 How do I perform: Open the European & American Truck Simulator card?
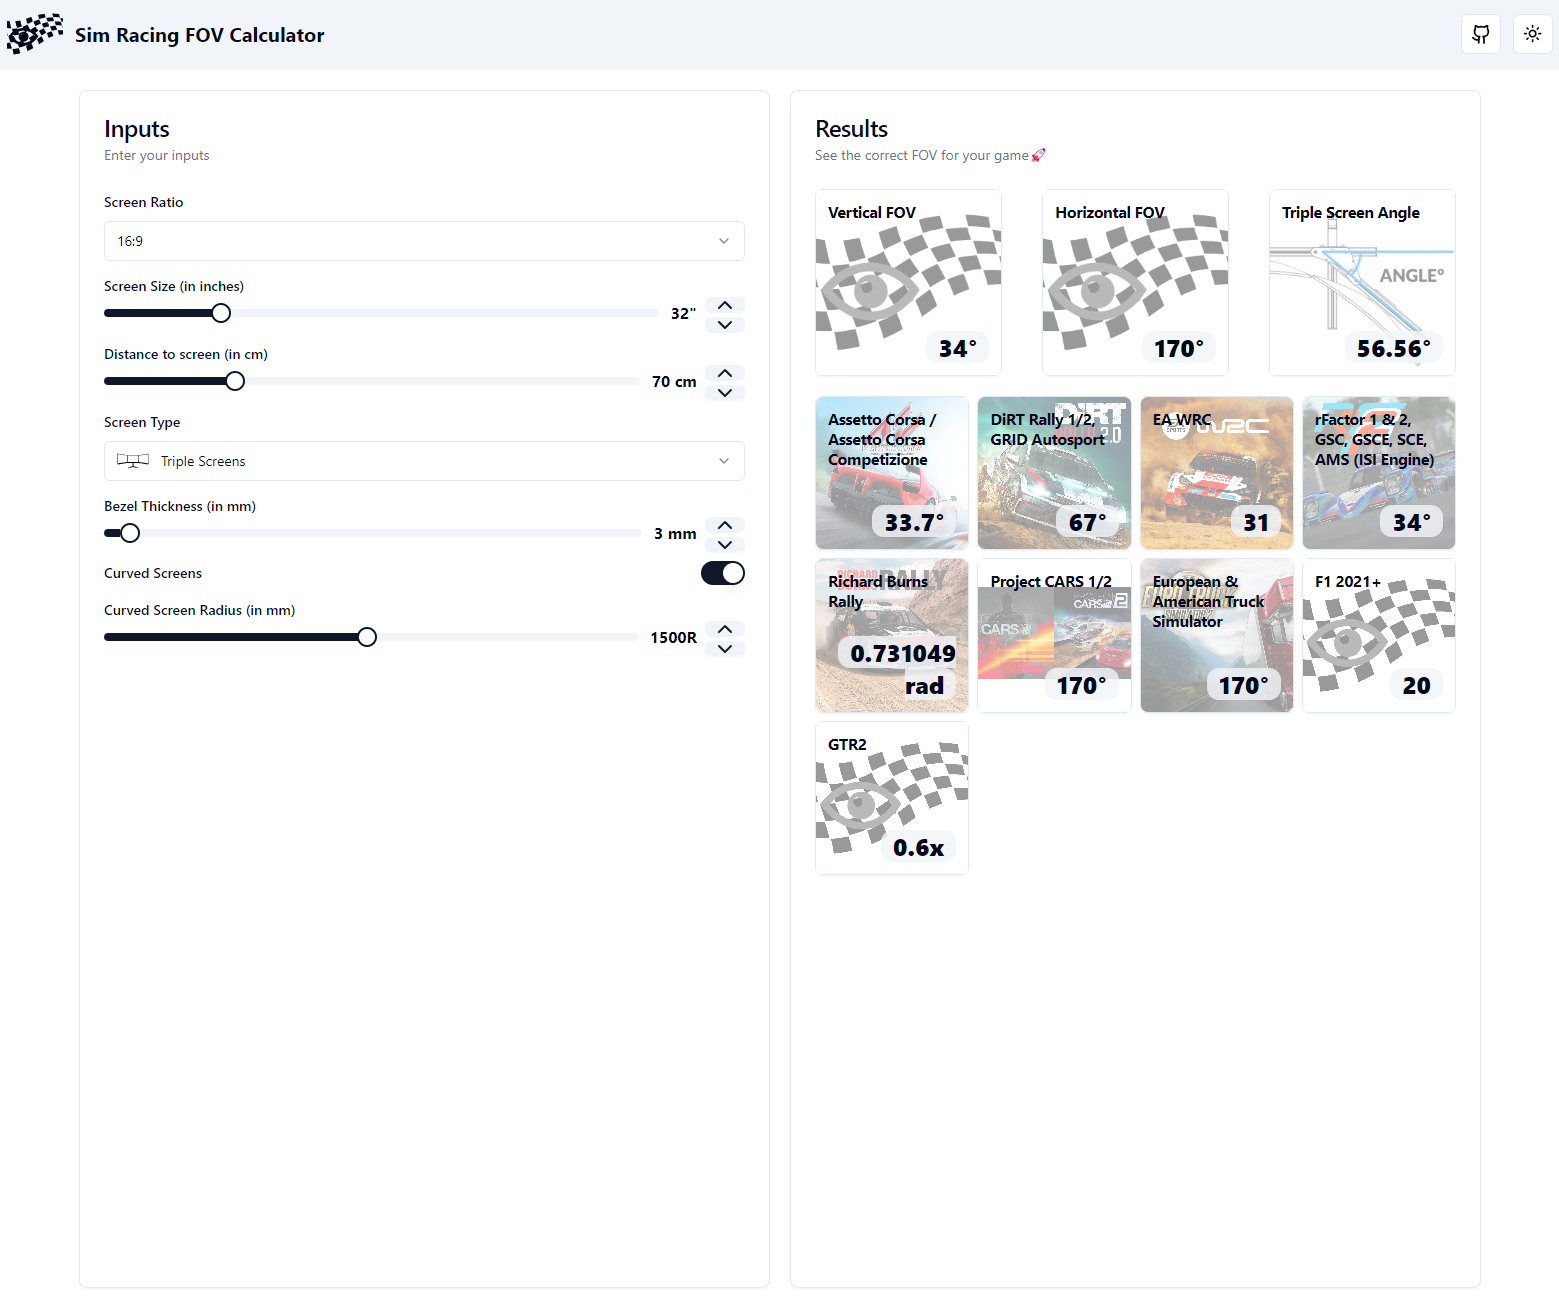(1217, 635)
